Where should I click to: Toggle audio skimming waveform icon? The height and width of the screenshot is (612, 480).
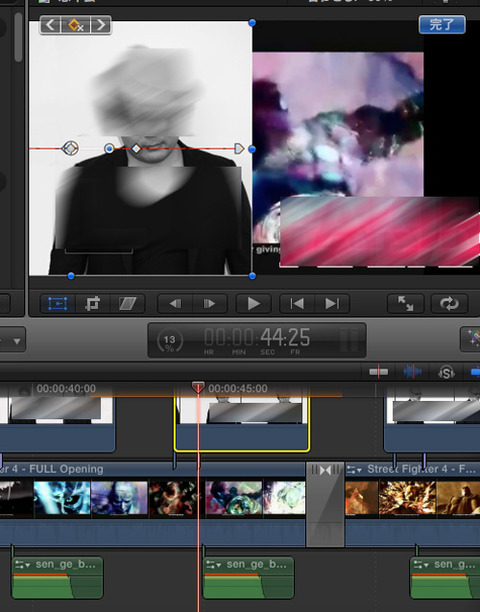tap(412, 372)
